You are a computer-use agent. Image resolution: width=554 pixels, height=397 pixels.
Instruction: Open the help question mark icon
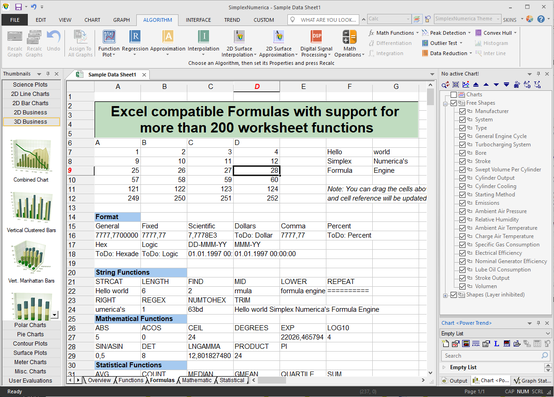click(x=541, y=19)
